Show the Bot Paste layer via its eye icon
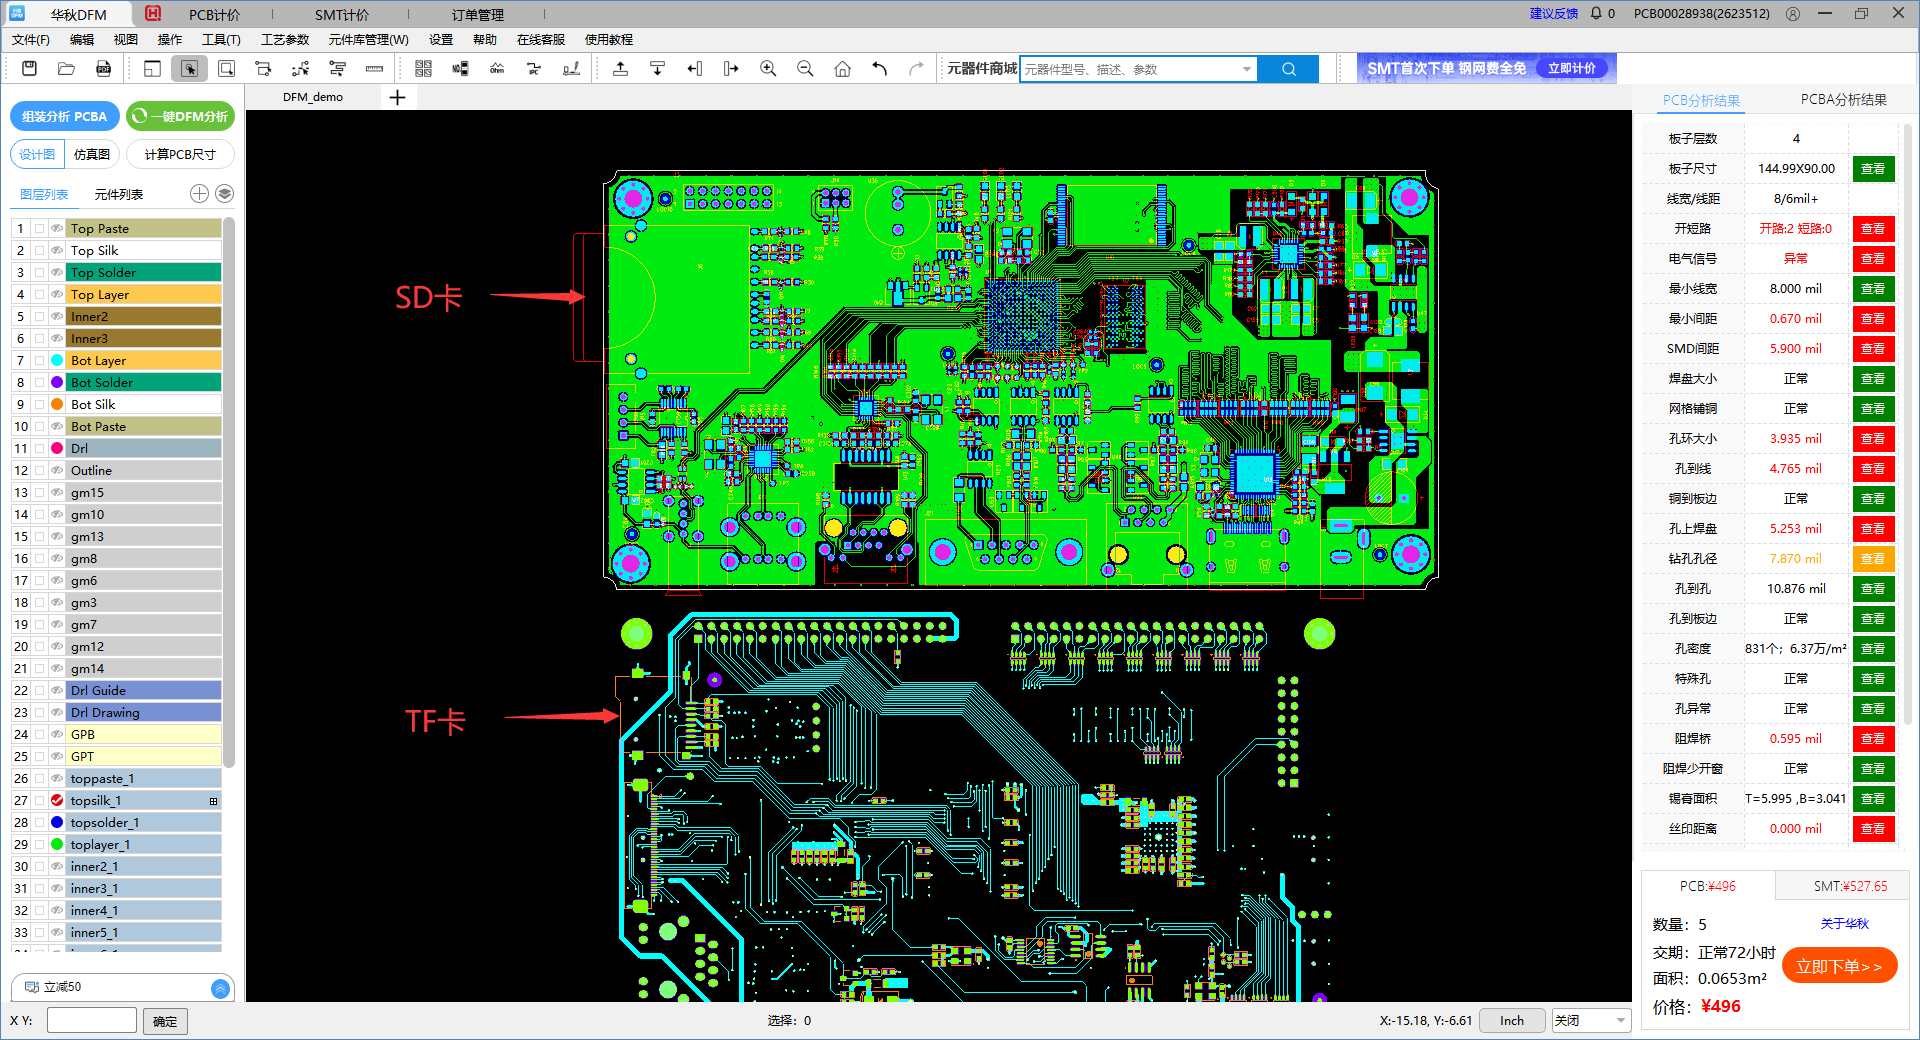This screenshot has width=1920, height=1040. pyautogui.click(x=57, y=427)
